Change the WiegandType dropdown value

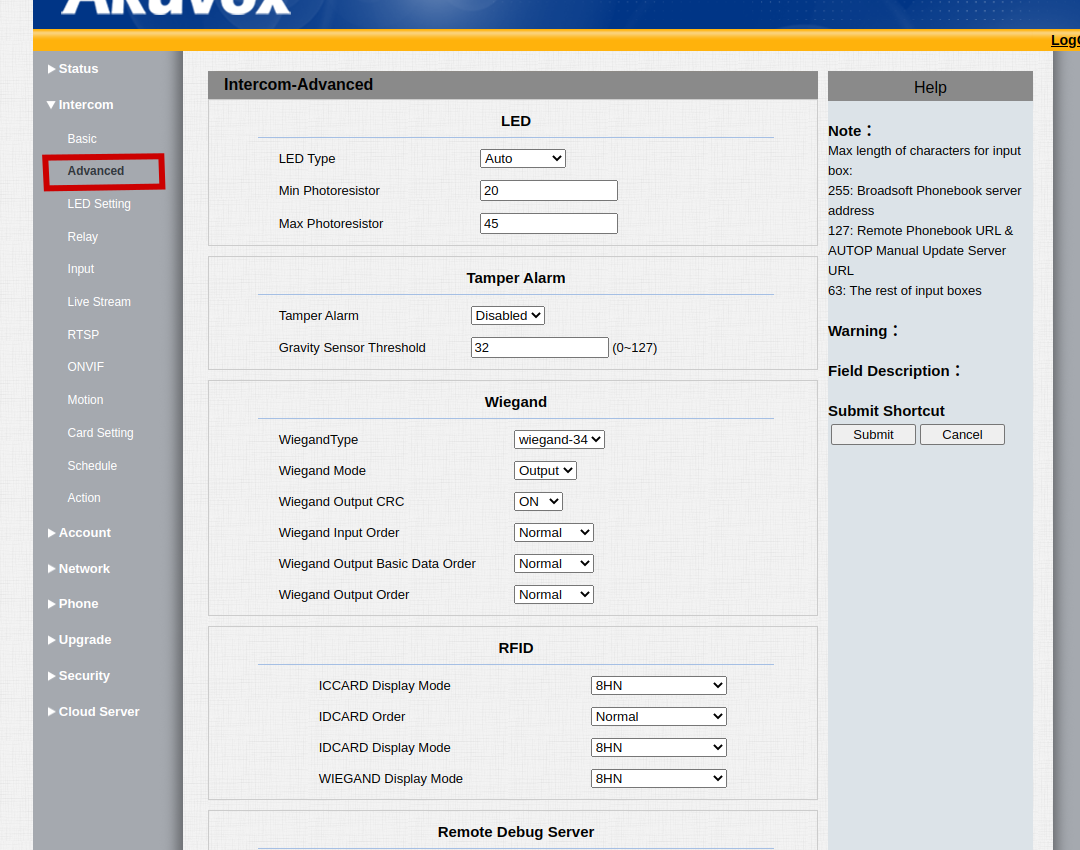point(559,440)
